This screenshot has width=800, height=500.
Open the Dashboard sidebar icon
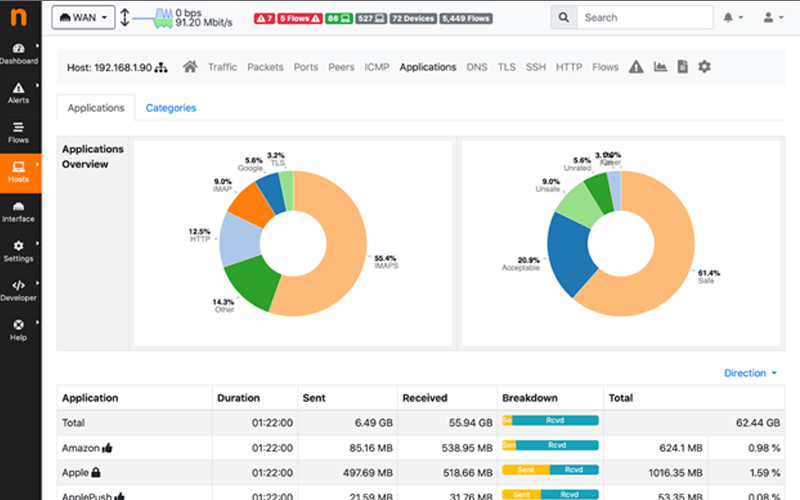(x=20, y=53)
